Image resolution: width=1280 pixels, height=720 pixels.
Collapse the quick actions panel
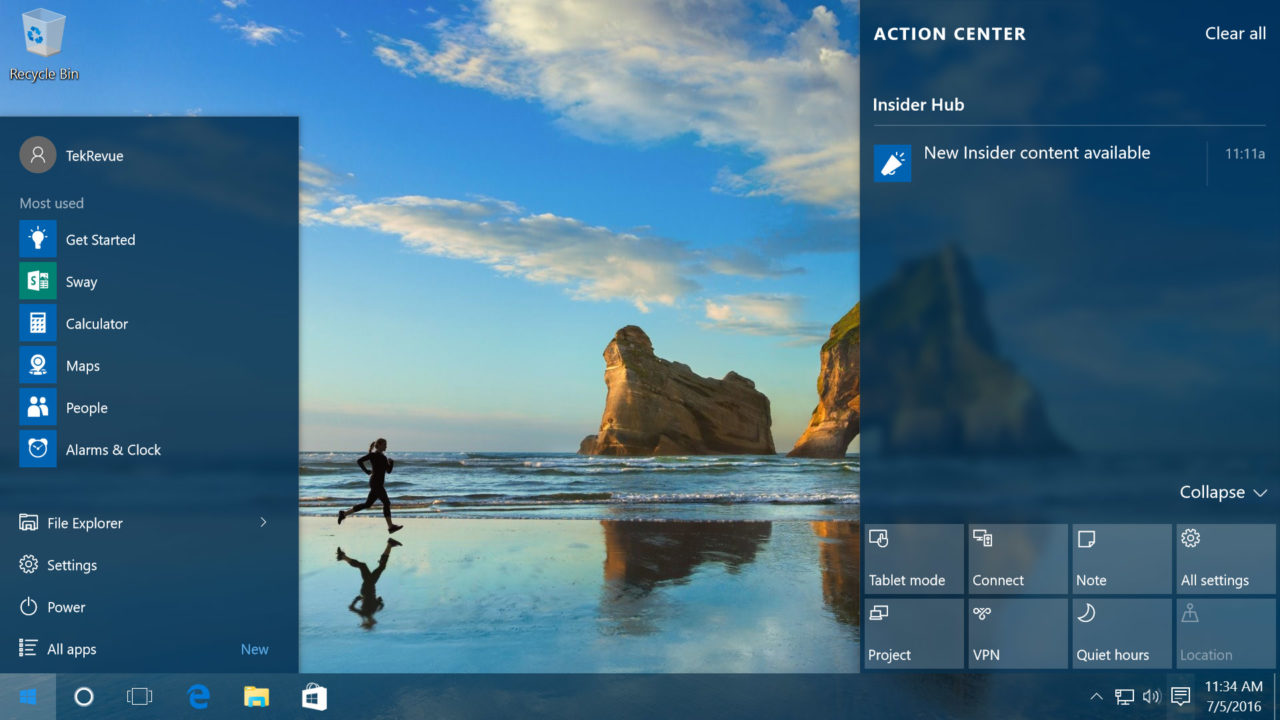click(x=1224, y=492)
